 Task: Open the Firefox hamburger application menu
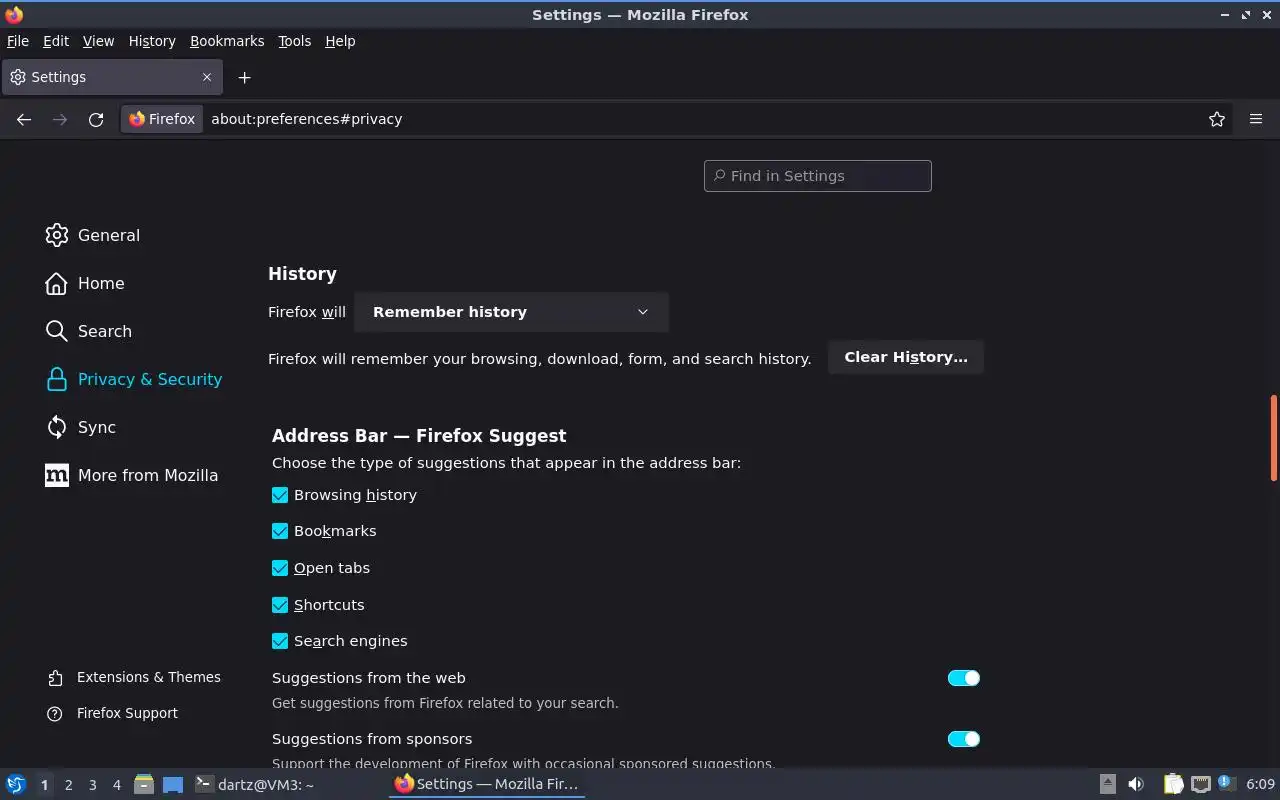click(1256, 119)
